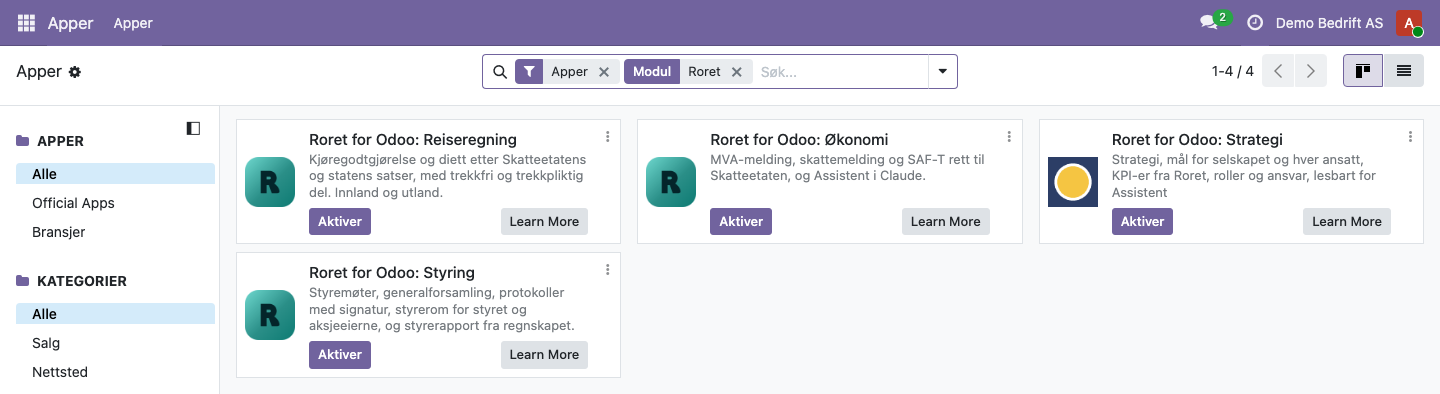Screen dimensions: 1440x394
Task: Select the Salg category
Action: pyautogui.click(x=115, y=343)
